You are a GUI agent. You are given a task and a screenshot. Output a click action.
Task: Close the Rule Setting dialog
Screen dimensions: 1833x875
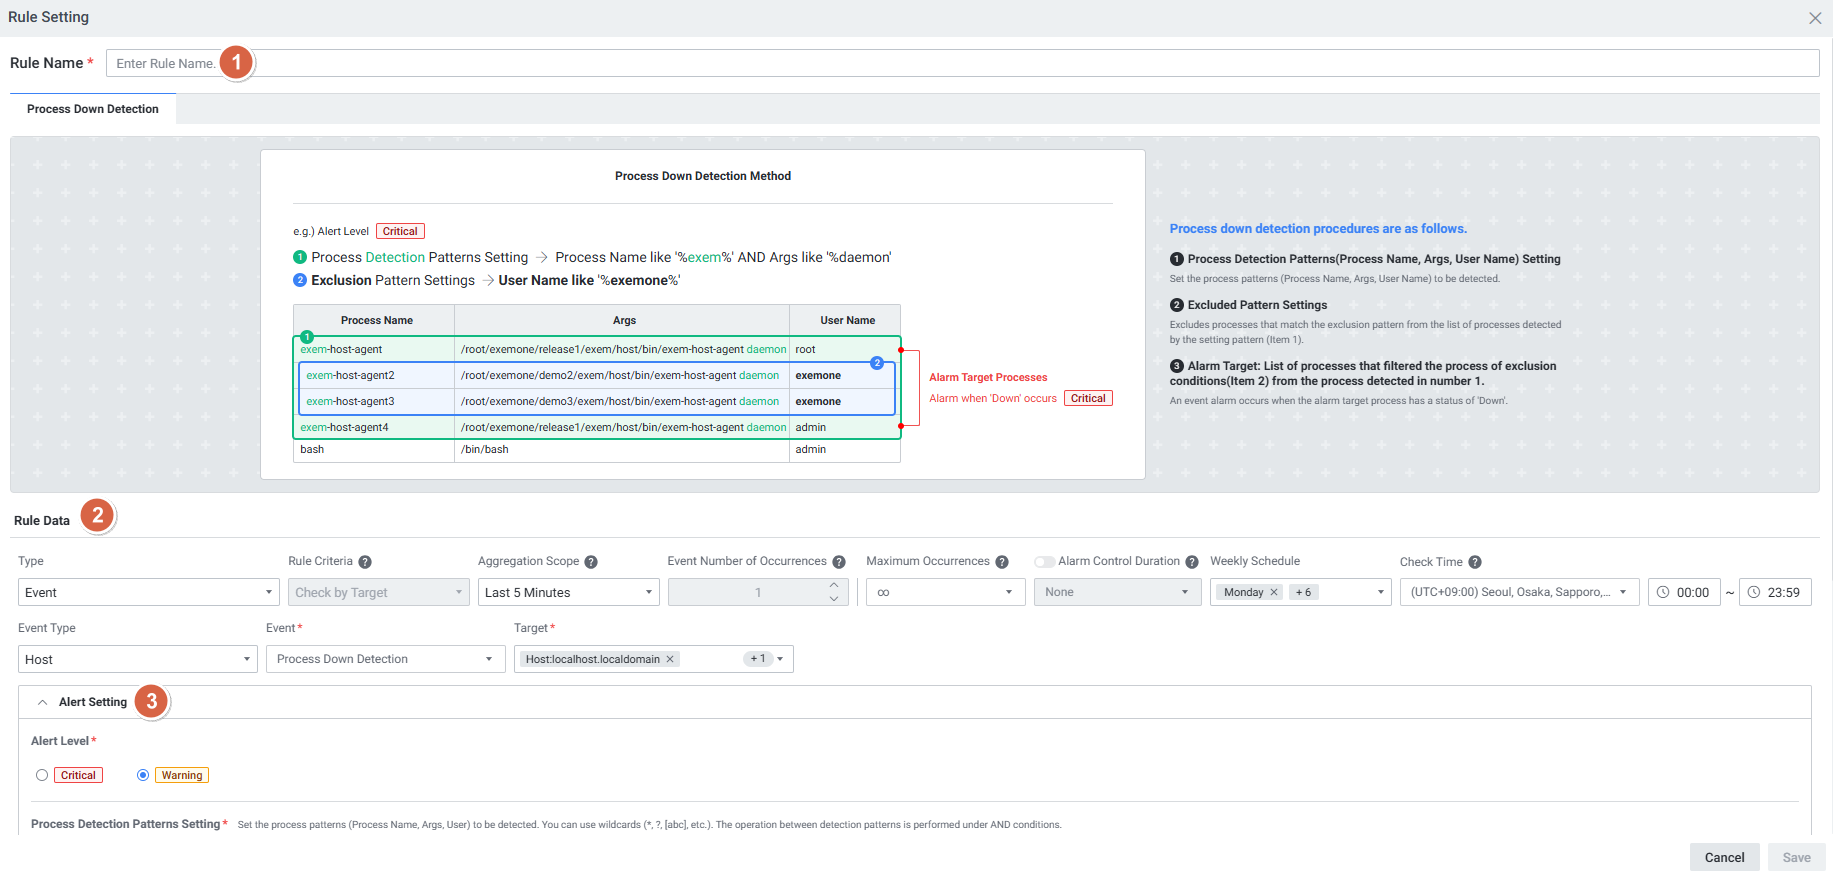[x=1815, y=18]
